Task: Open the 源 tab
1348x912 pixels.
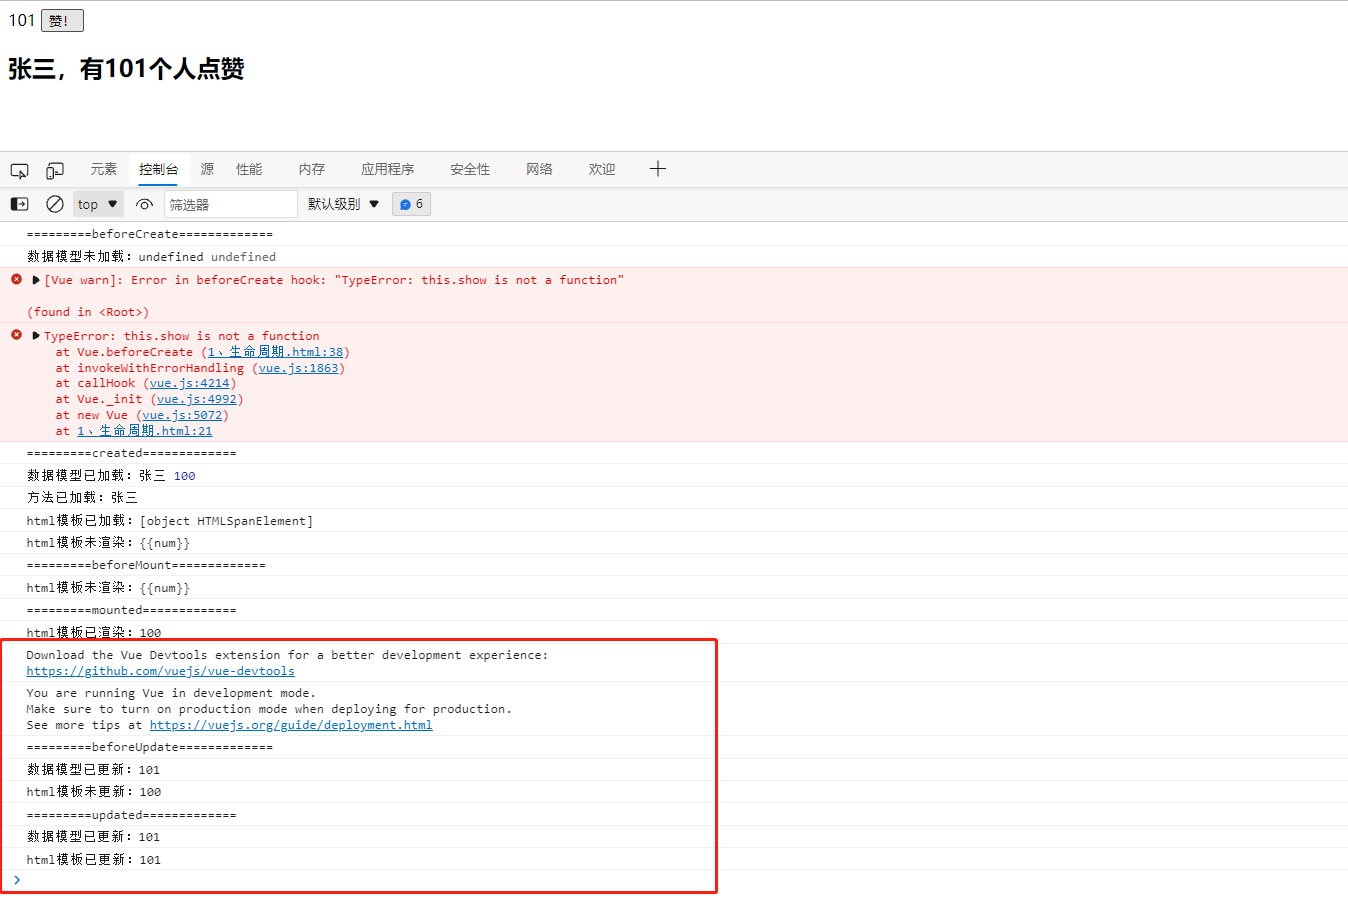Action: coord(207,170)
